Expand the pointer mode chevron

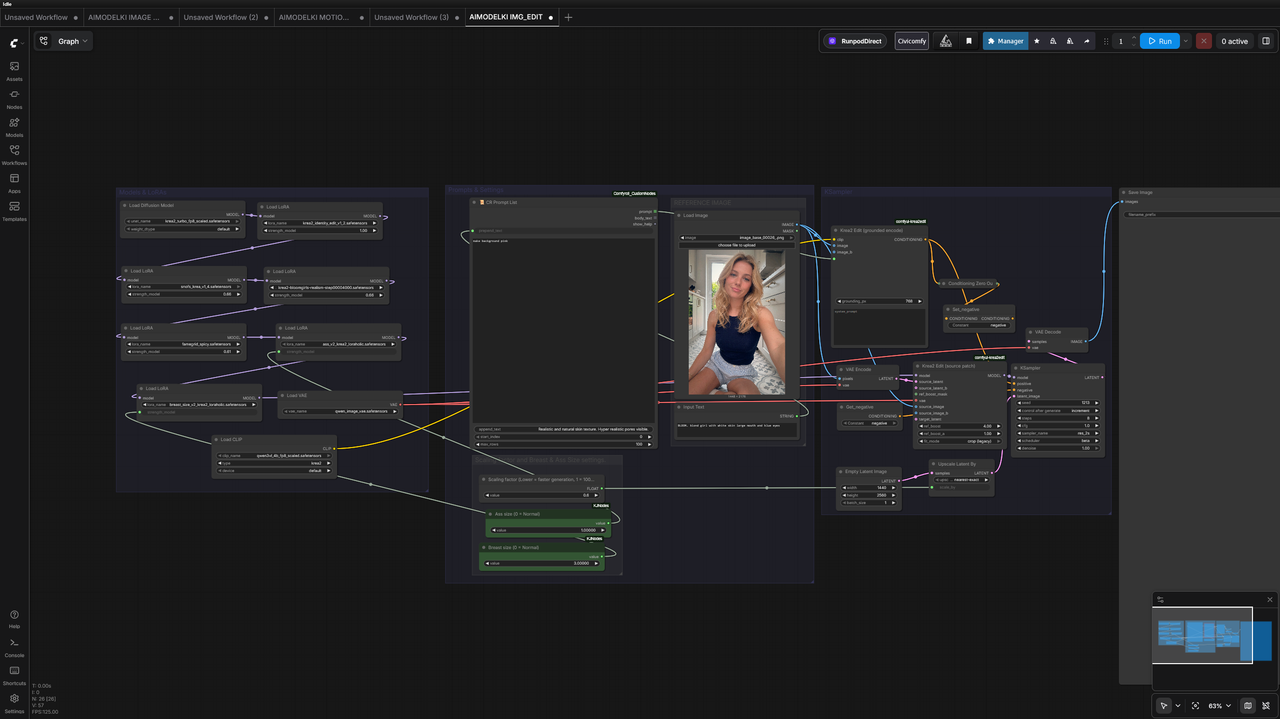click(x=1178, y=706)
